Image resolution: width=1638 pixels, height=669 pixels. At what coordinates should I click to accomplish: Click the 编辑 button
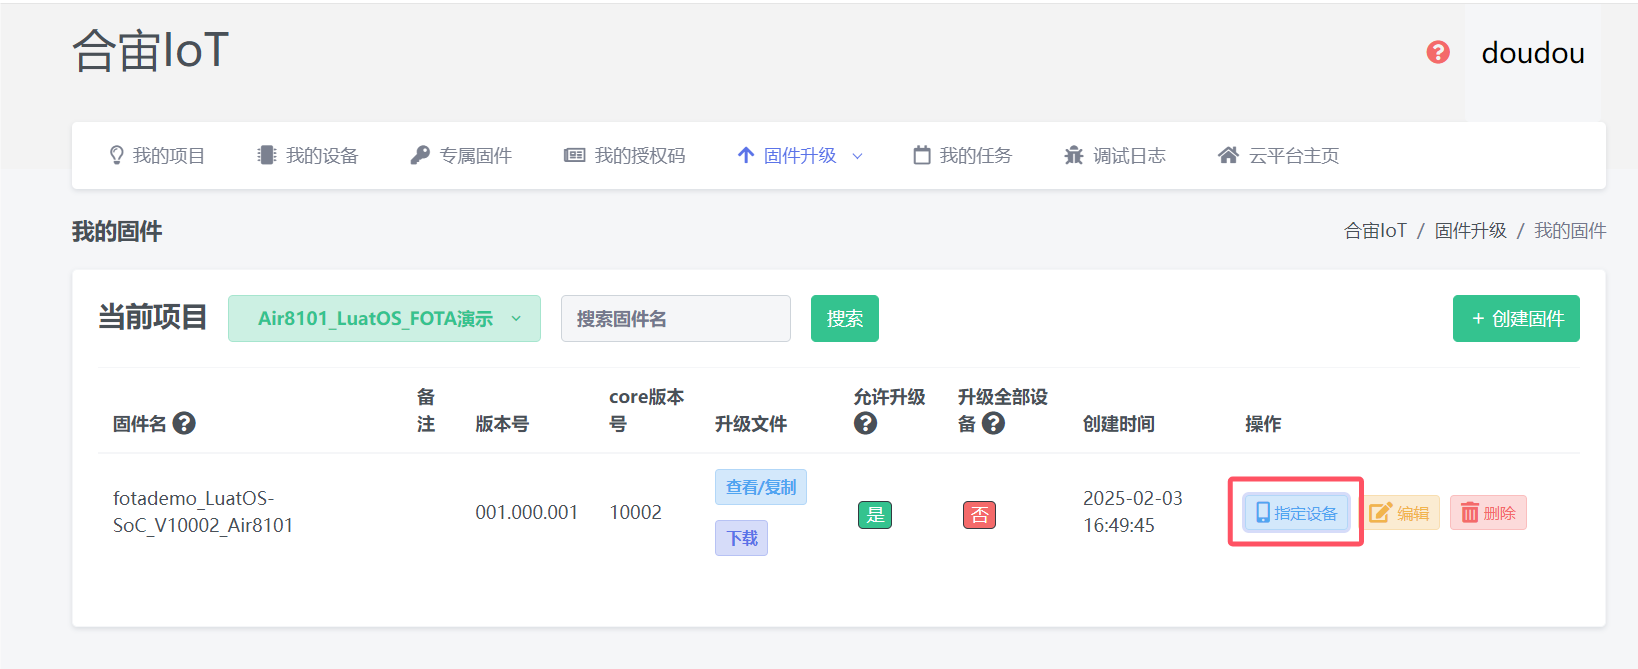tap(1400, 513)
